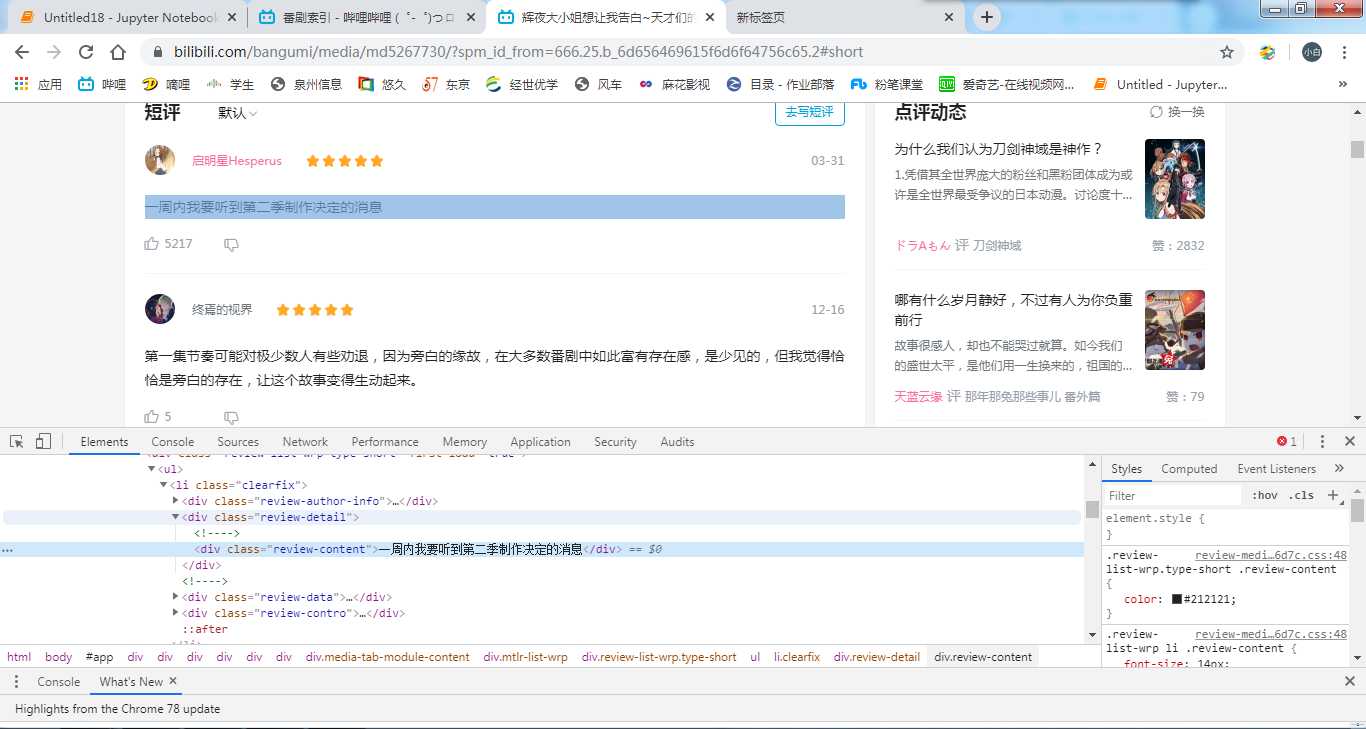The width and height of the screenshot is (1366, 729).
Task: Open the drawer three-dot menu beside Console
Action: [x=17, y=681]
